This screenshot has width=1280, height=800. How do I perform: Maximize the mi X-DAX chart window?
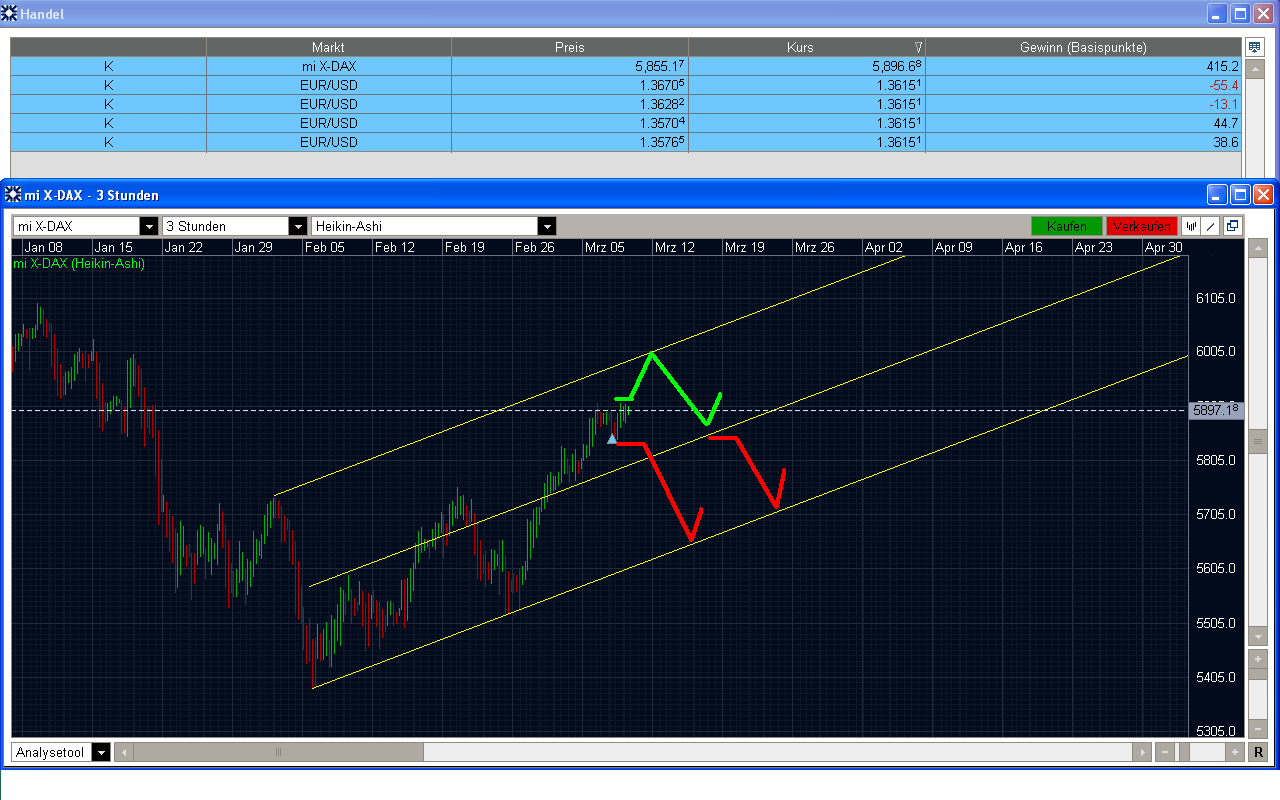click(1240, 194)
